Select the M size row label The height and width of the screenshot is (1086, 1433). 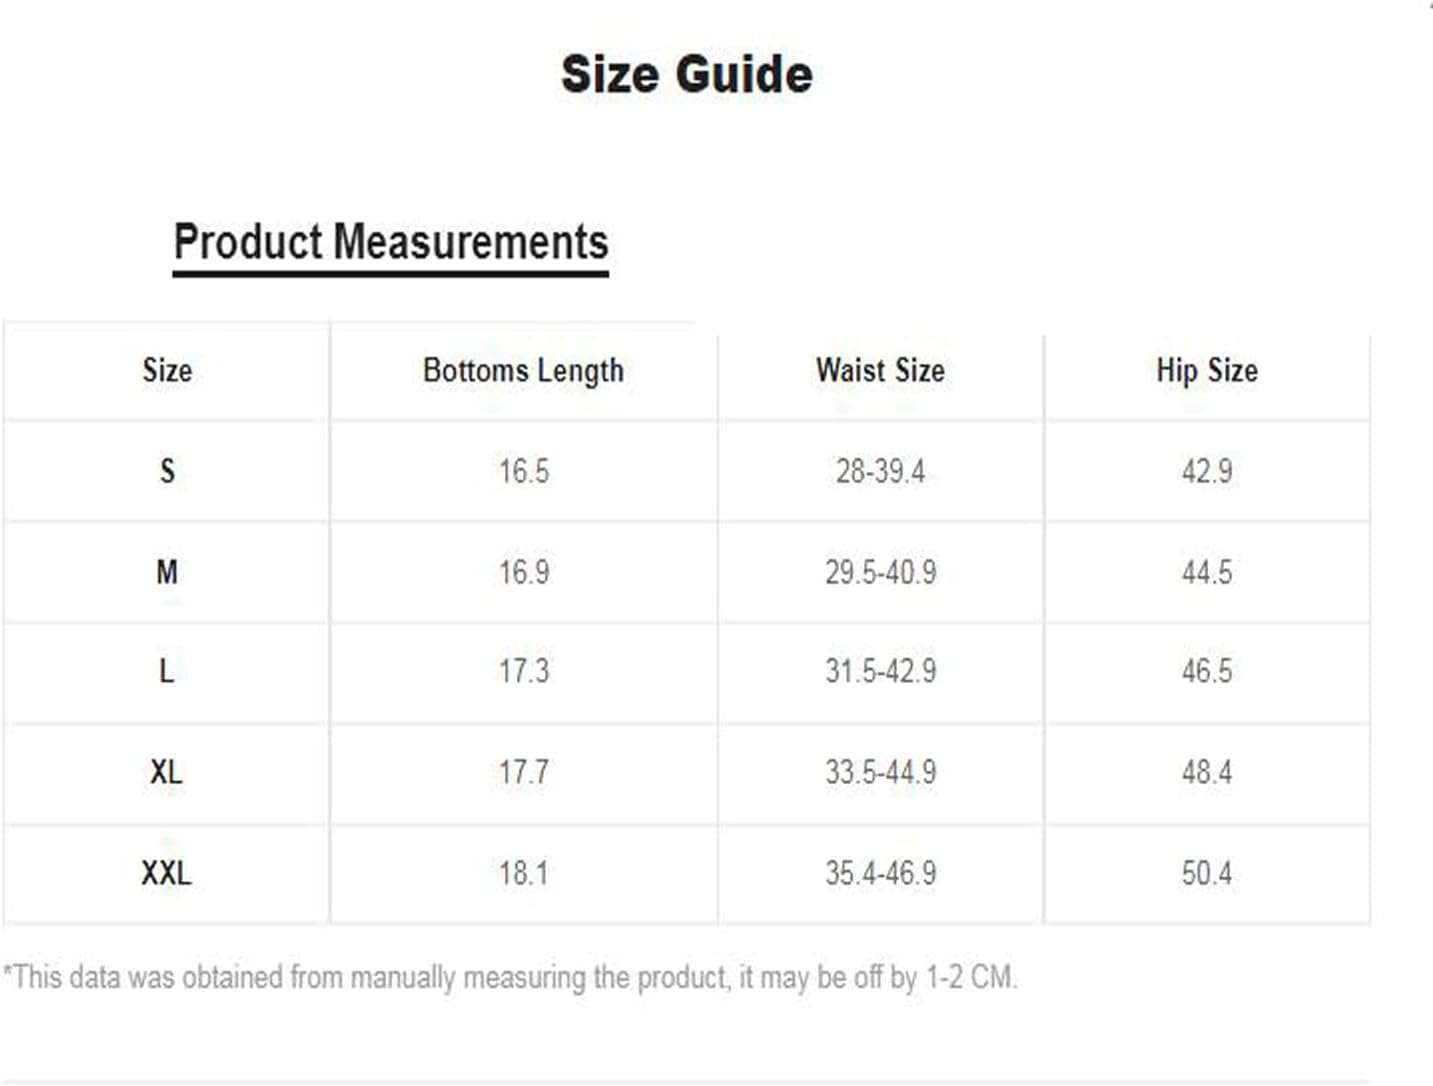167,572
